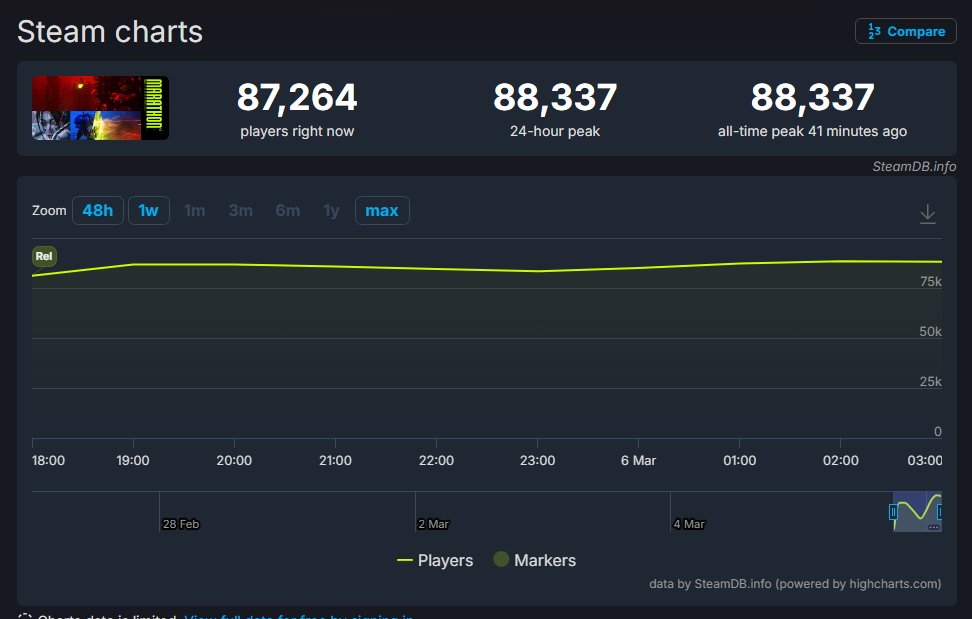Click the navigator selected range window
Image resolution: width=972 pixels, height=619 pixels.
tap(917, 512)
